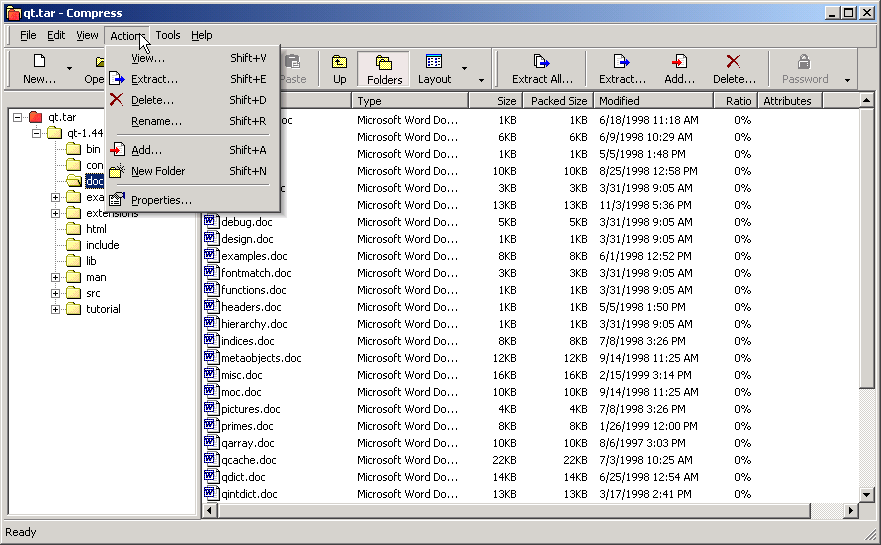881x545 pixels.
Task: Select the examples.doc file icon
Action: point(211,255)
